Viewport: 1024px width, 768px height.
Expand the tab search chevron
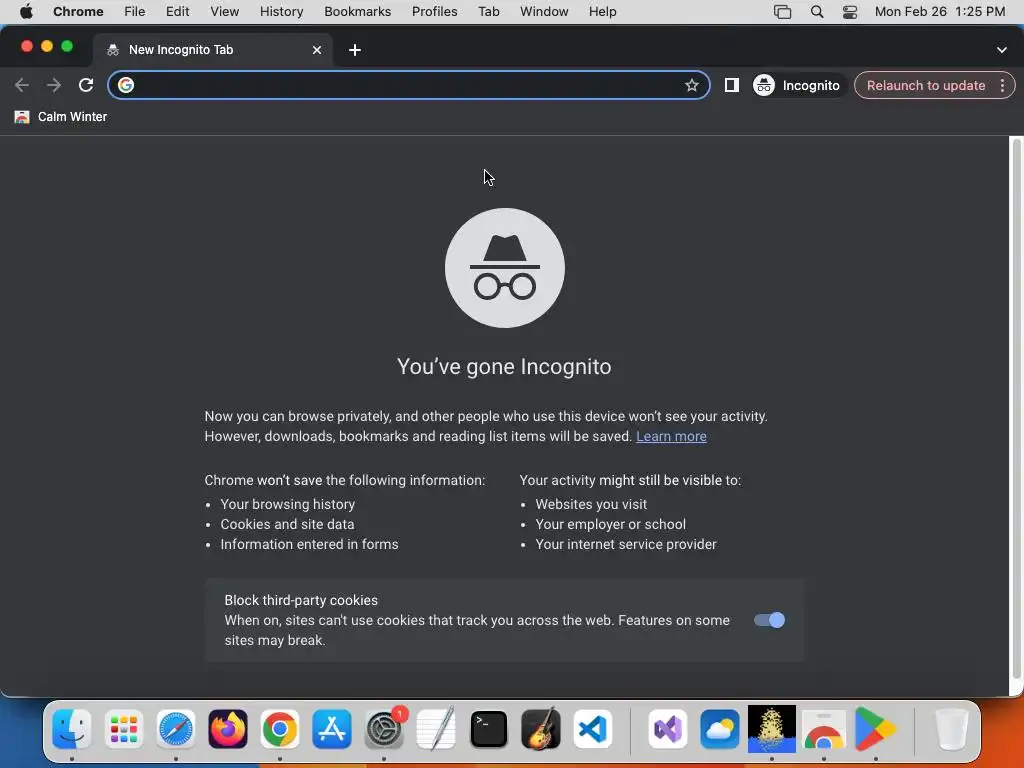coord(1001,50)
